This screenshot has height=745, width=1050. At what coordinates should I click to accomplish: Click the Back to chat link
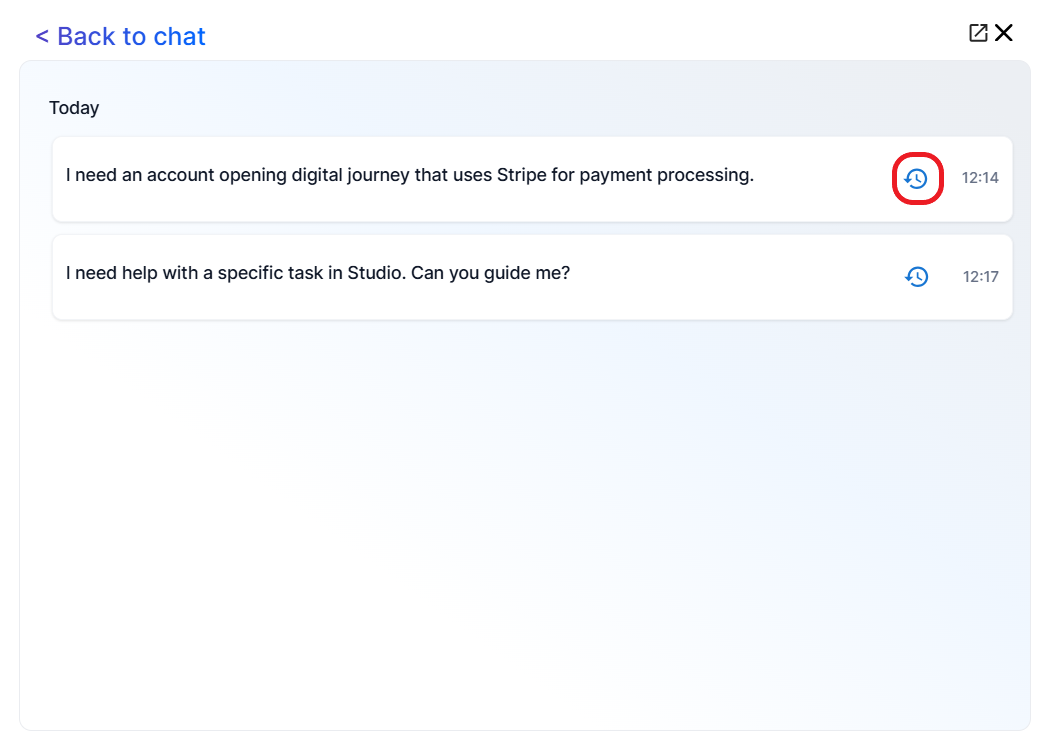120,36
